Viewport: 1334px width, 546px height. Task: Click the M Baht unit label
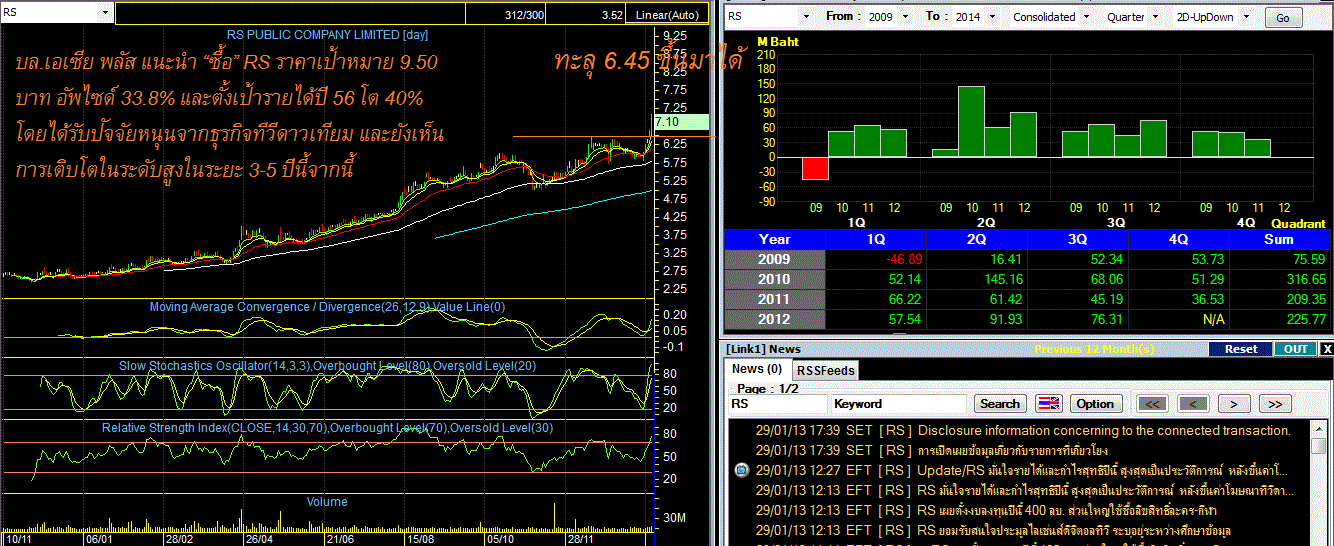tap(776, 41)
